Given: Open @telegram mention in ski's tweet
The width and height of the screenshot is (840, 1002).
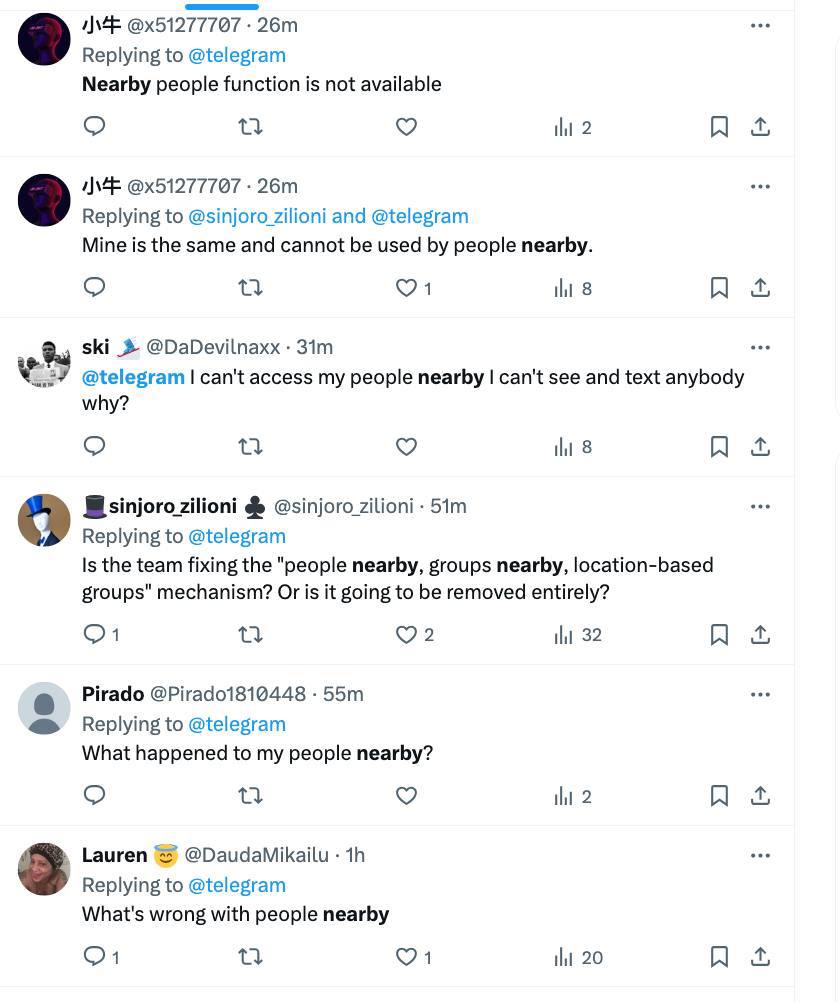Looking at the screenshot, I should coord(133,377).
